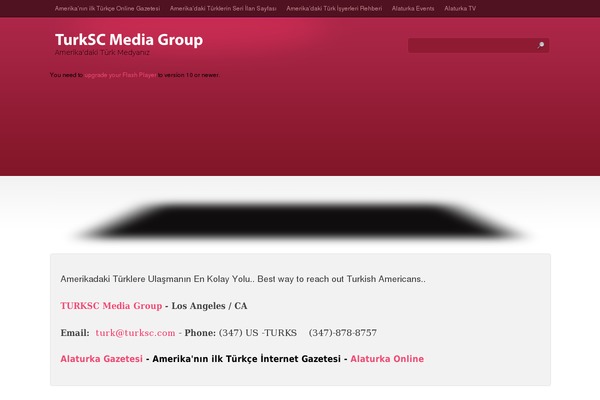
Task: Follow the upgrade your Flash Player link
Action: point(121,75)
